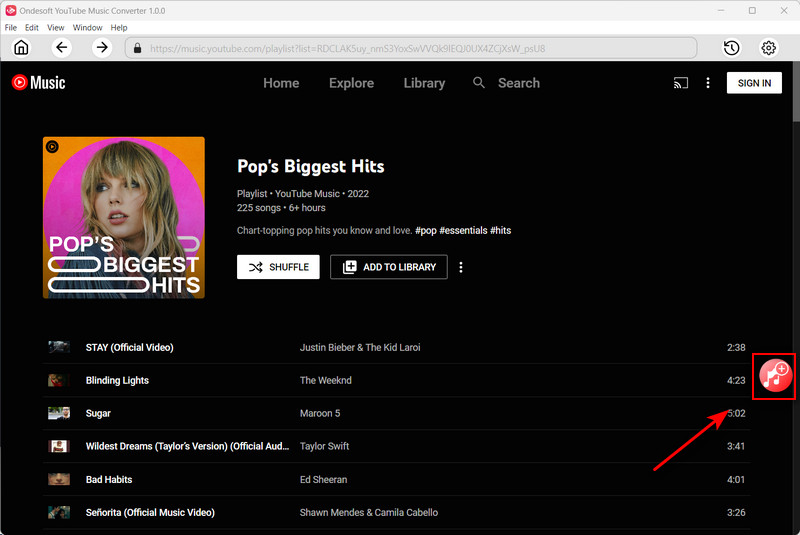Click artist Ed Sheeran
This screenshot has height=535, width=800.
[323, 479]
